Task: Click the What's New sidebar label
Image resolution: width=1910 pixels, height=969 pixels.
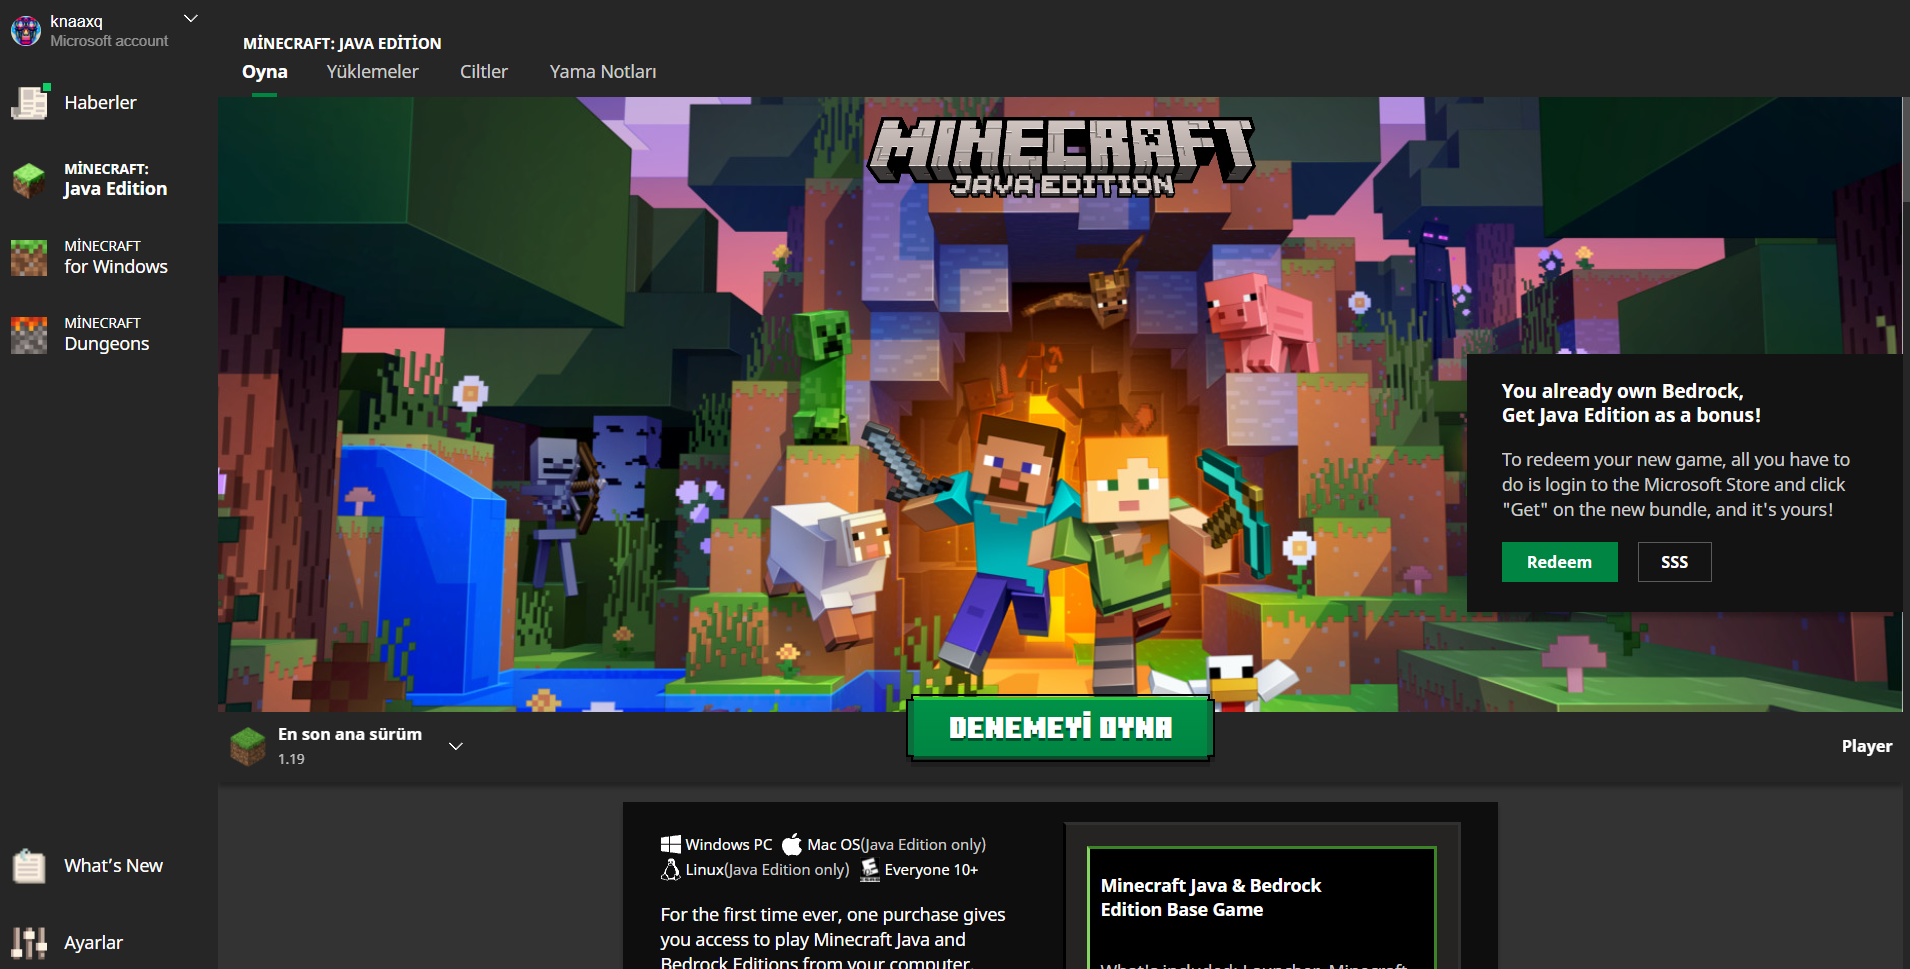Action: point(113,866)
